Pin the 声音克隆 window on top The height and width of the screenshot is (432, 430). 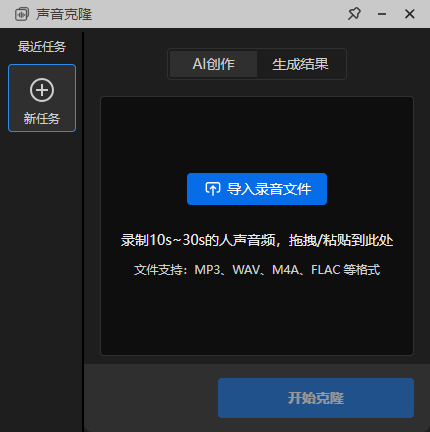pos(354,14)
